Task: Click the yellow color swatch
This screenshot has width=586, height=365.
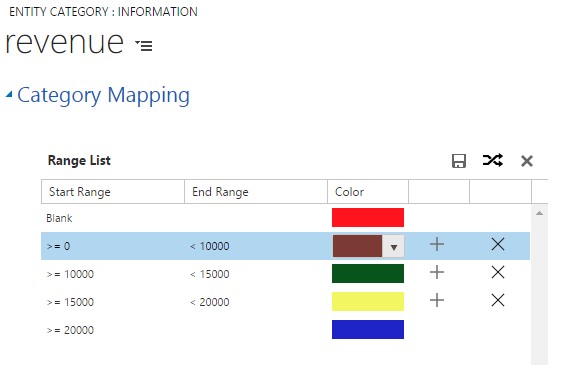Action: pyautogui.click(x=368, y=301)
